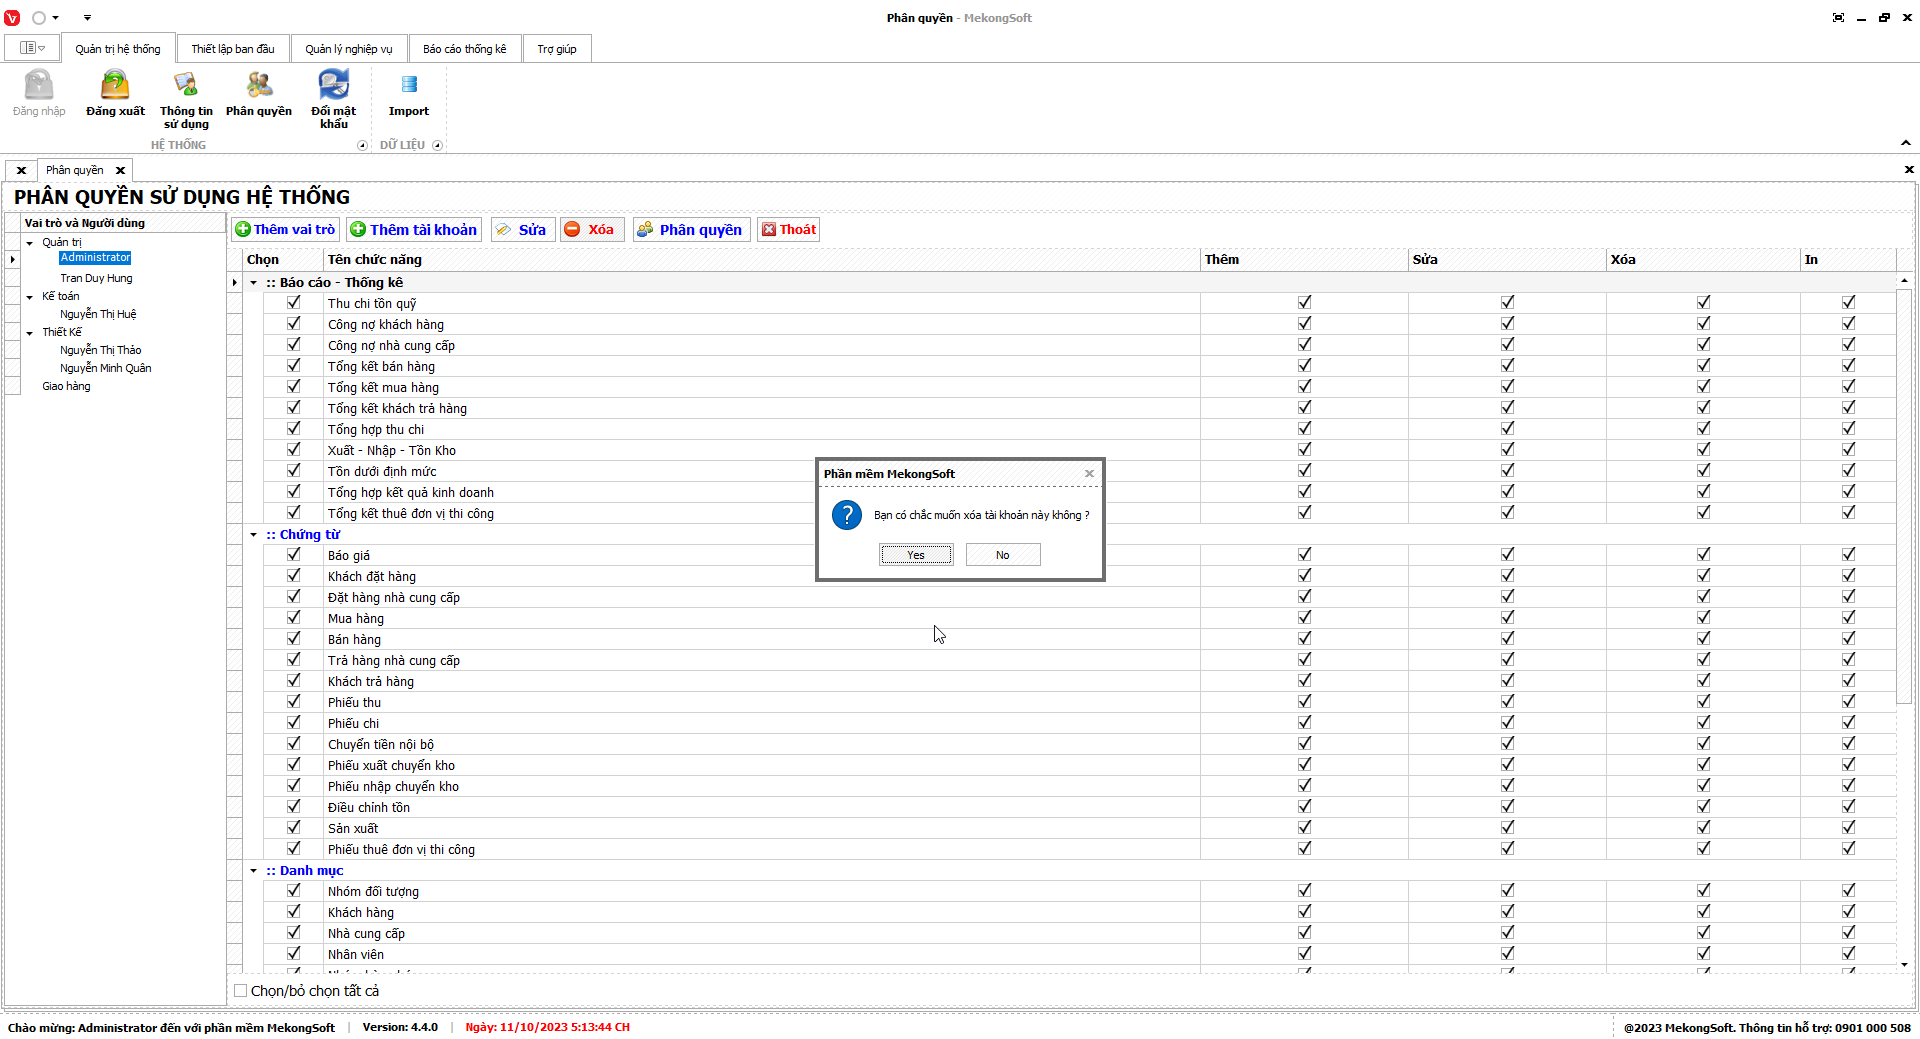The image size is (1920, 1039).
Task: Collapse the Kế toán tree node
Action: pyautogui.click(x=30, y=297)
